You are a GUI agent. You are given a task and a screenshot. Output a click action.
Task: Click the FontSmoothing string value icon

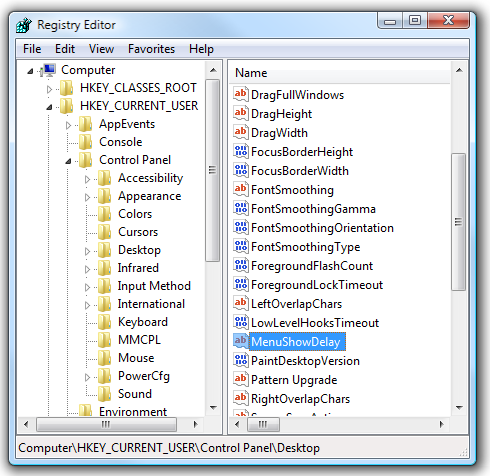coord(241,189)
